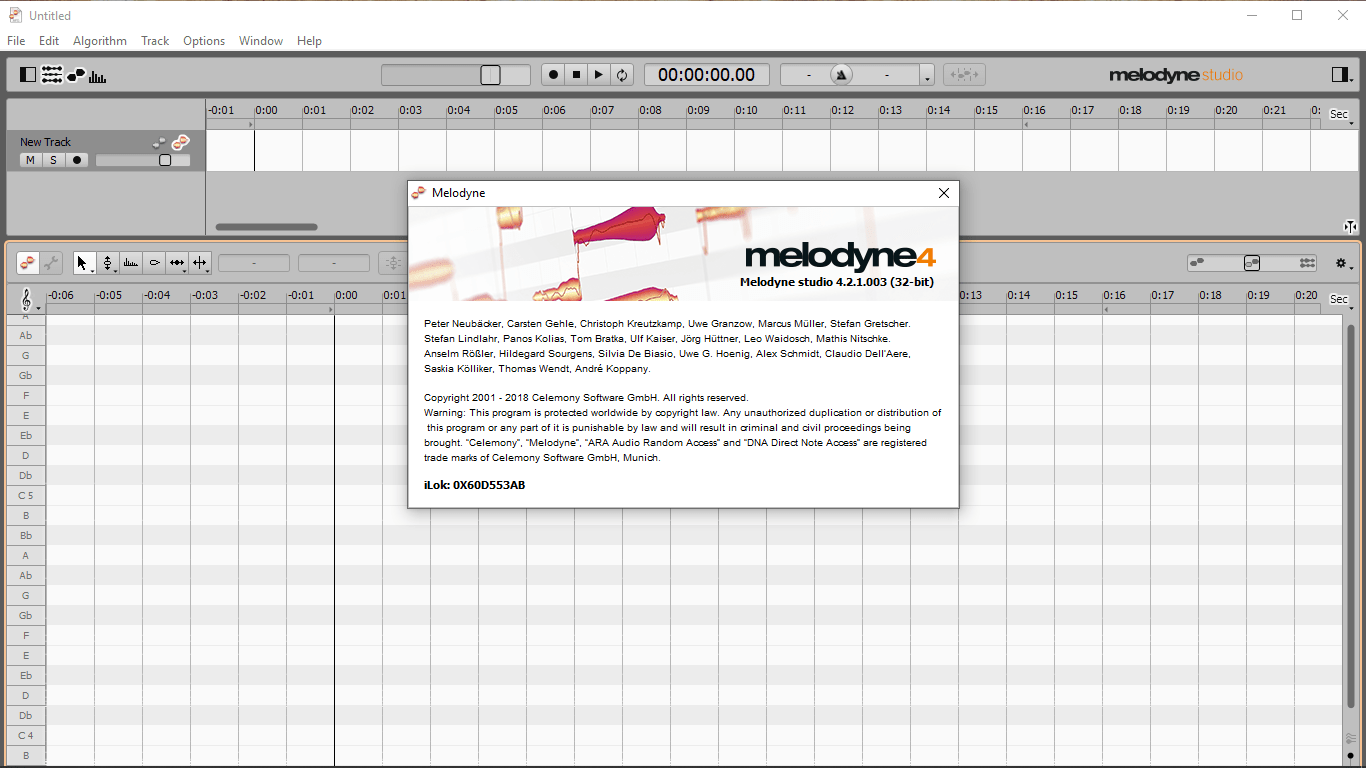1366x768 pixels.
Task: Expand the Main tool sub-options arrow
Action: [x=93, y=270]
